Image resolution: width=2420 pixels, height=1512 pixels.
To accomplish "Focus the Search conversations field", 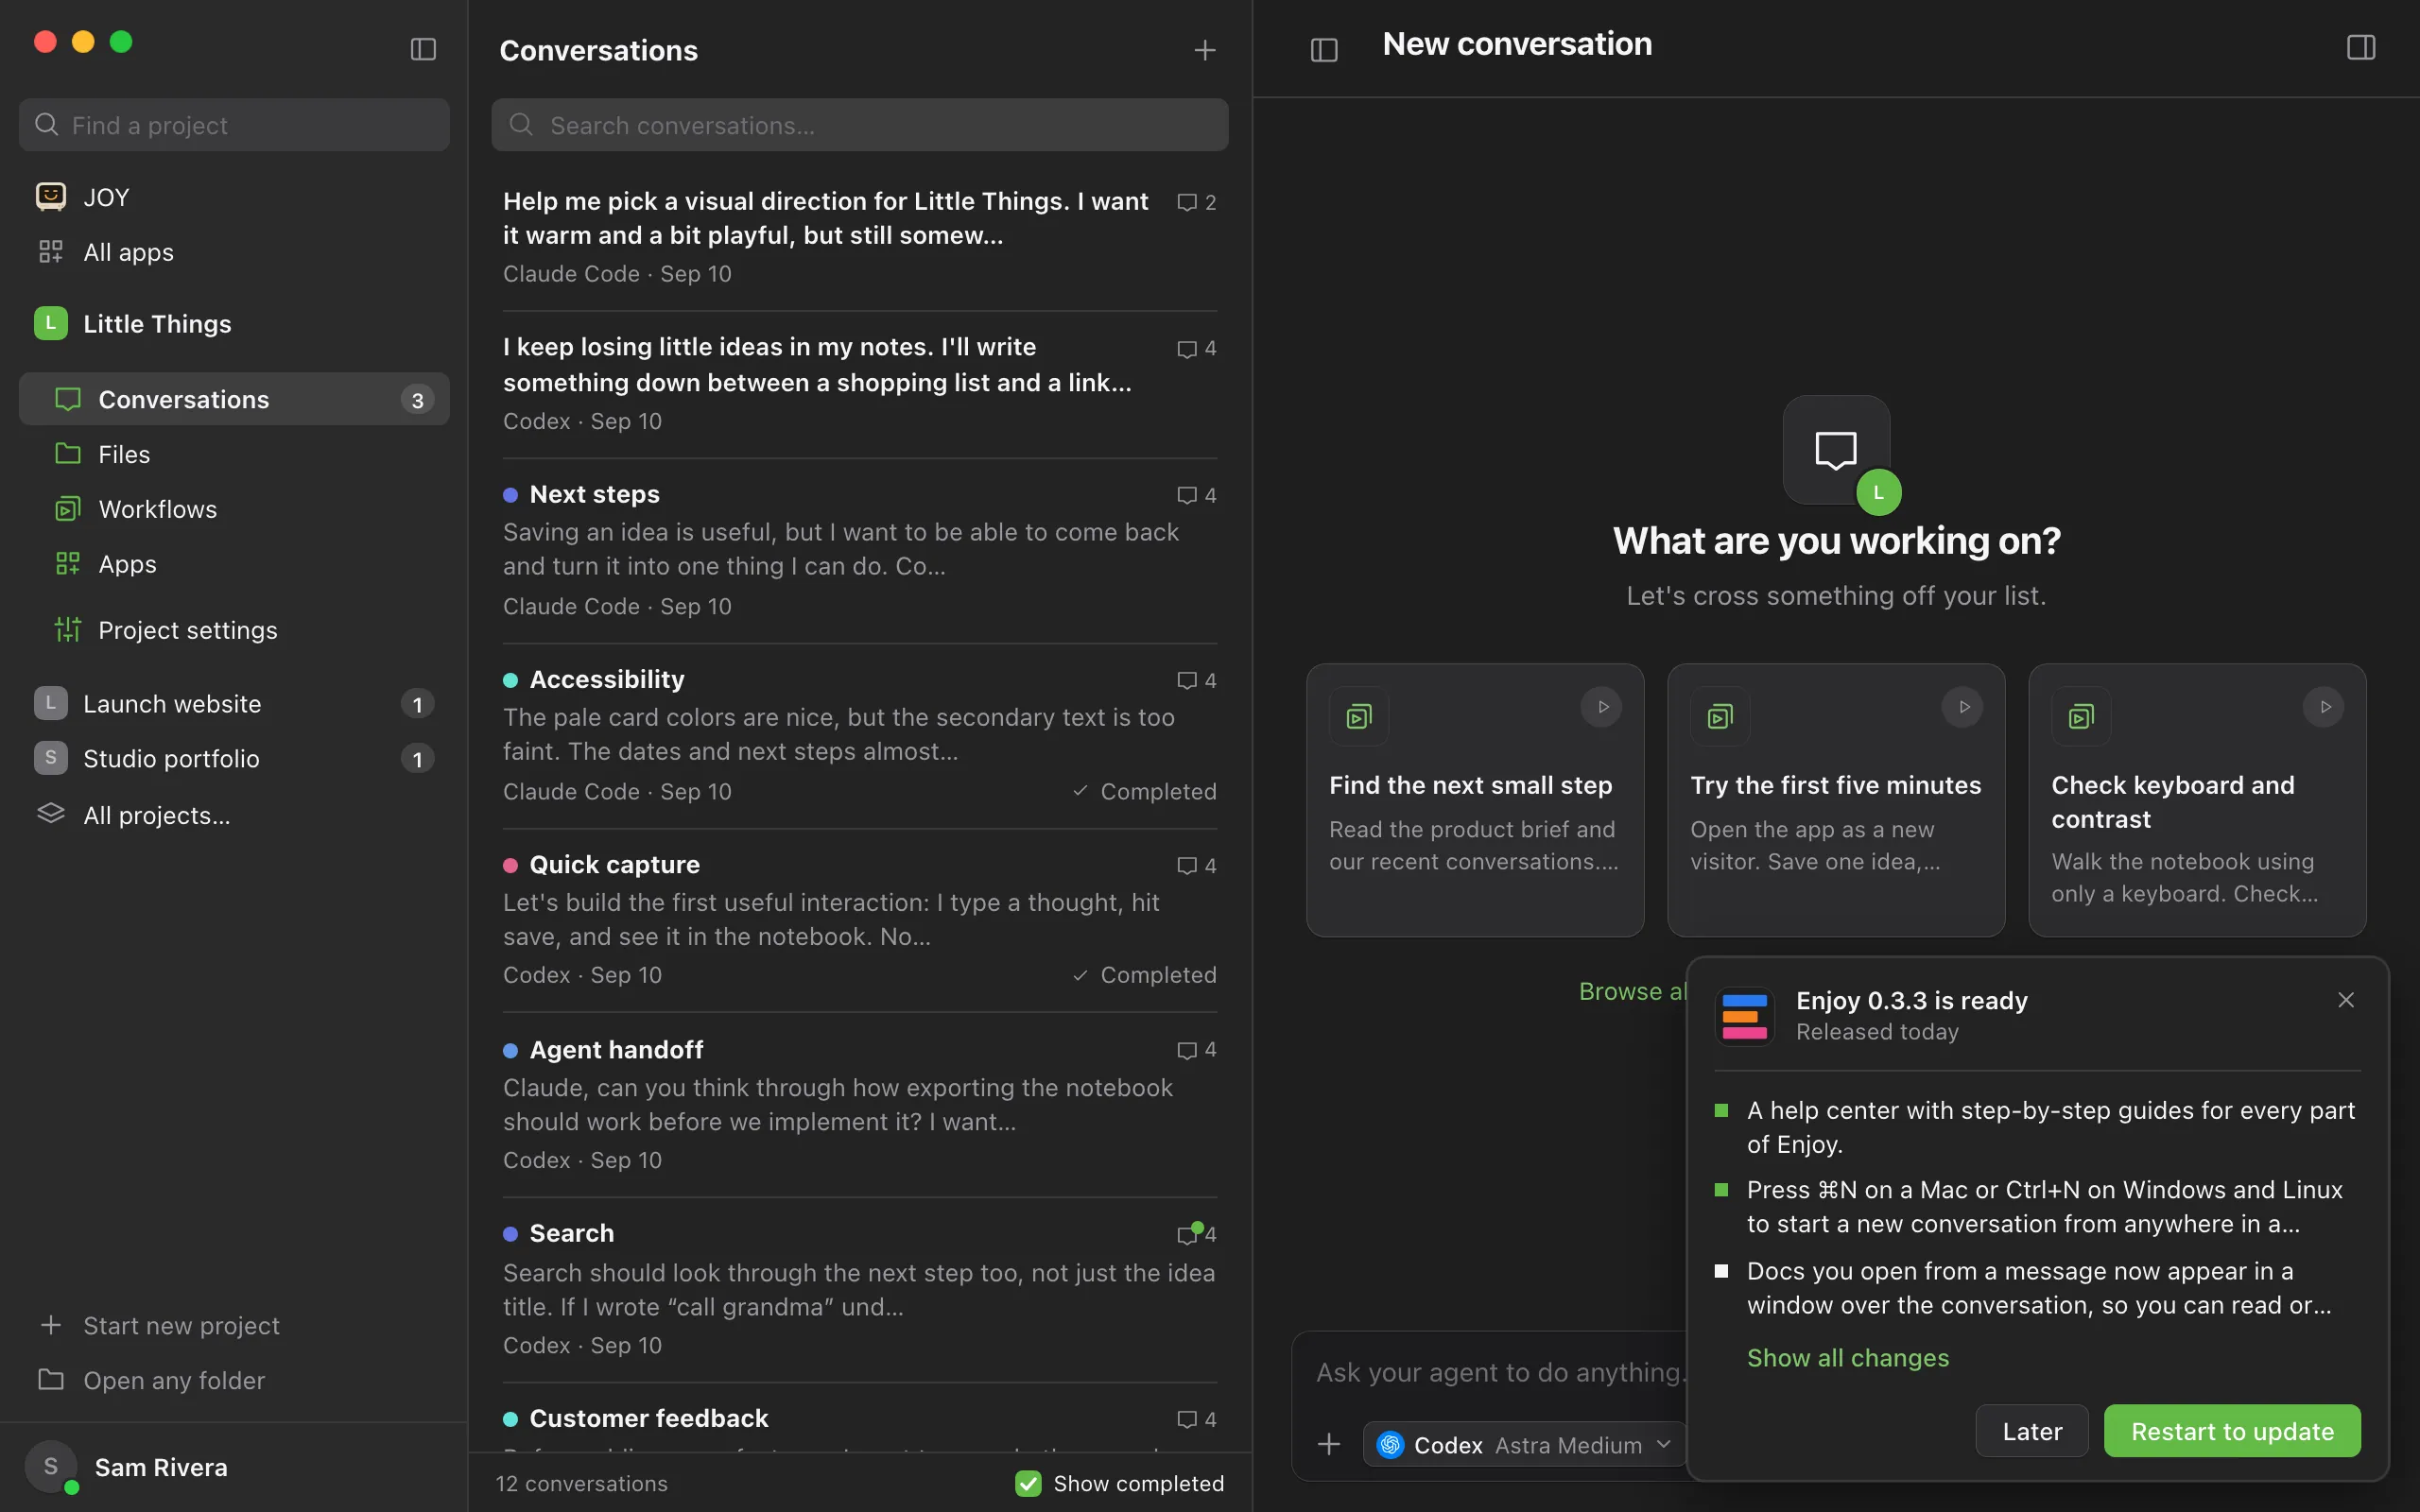I will click(x=860, y=125).
